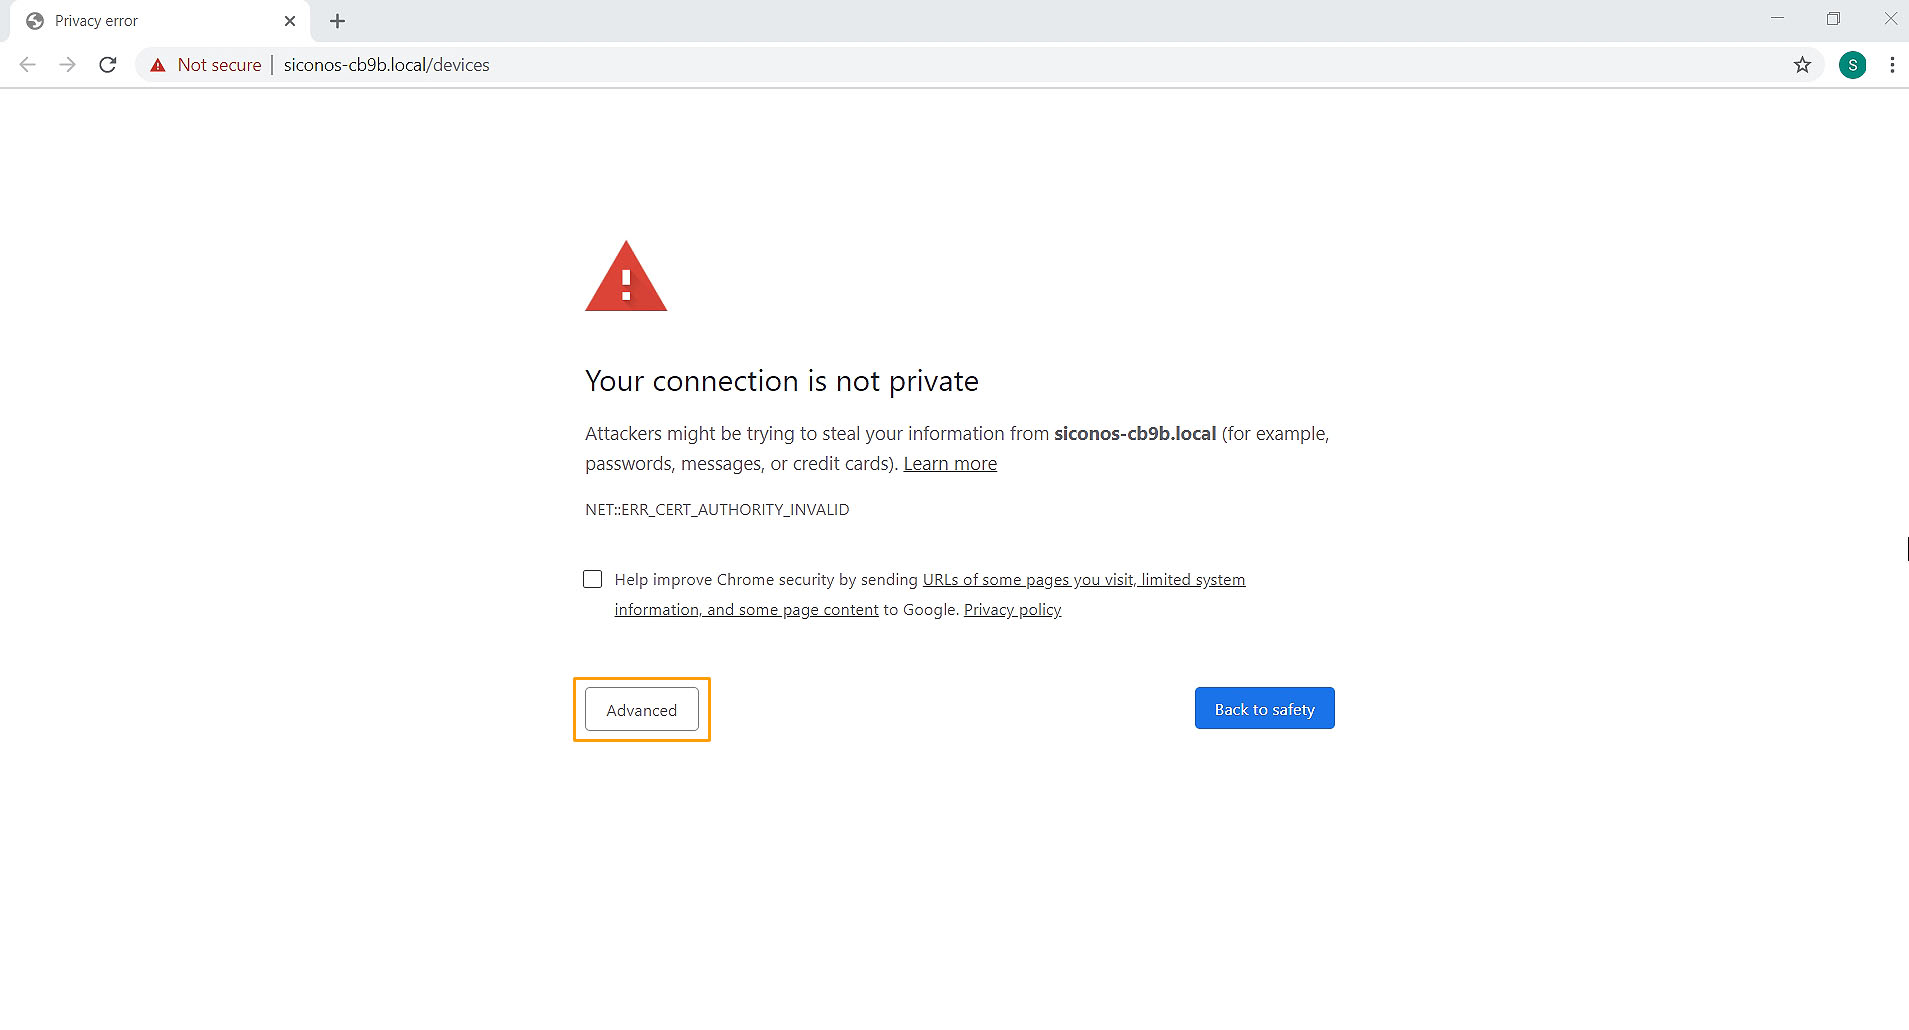Open a new tab with plus
Screen dimensions: 1909x1030
[x=337, y=21]
